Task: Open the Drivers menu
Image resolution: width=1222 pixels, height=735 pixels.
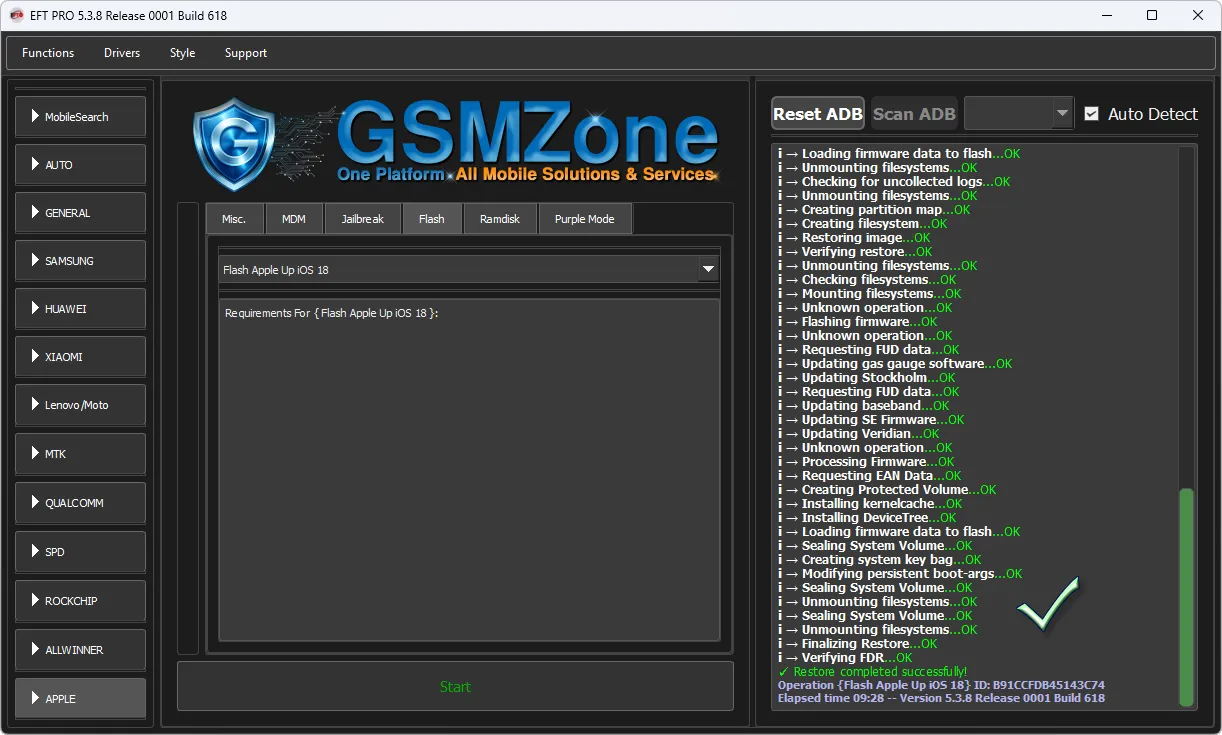Action: coord(122,53)
